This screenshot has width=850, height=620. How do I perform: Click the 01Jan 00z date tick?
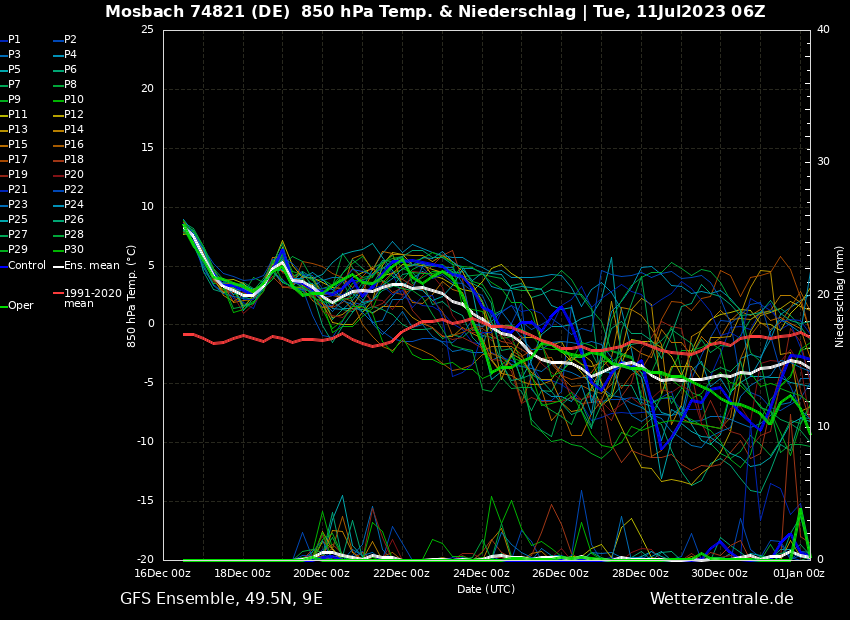pos(799,573)
